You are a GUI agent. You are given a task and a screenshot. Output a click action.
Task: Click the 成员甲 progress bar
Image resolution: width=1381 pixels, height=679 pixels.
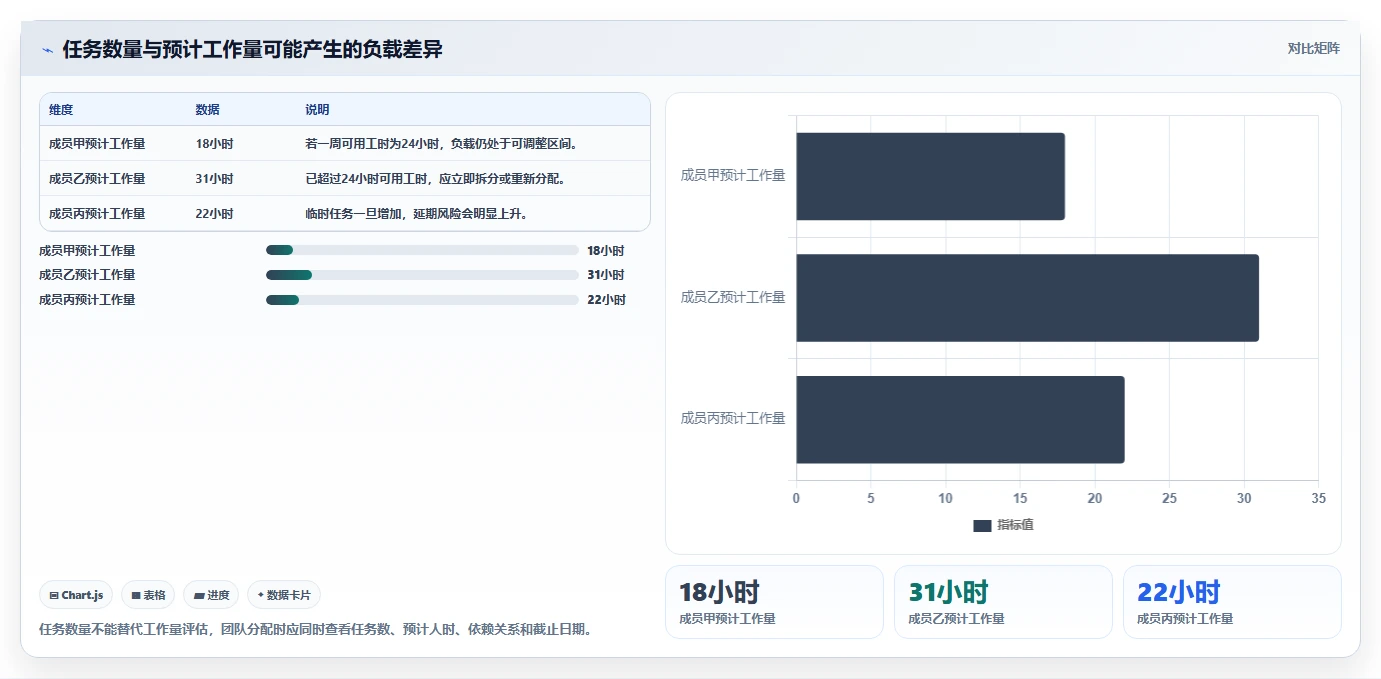[422, 250]
